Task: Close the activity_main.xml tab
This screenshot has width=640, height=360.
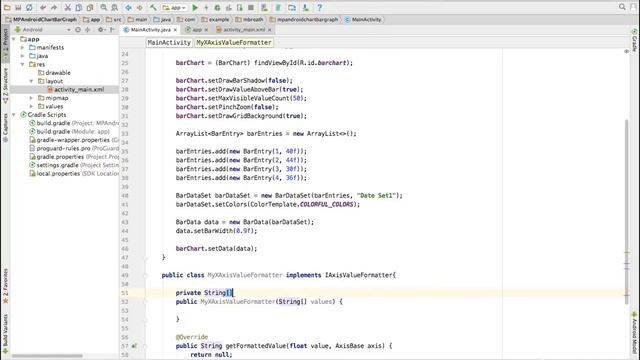Action: pyautogui.click(x=270, y=30)
